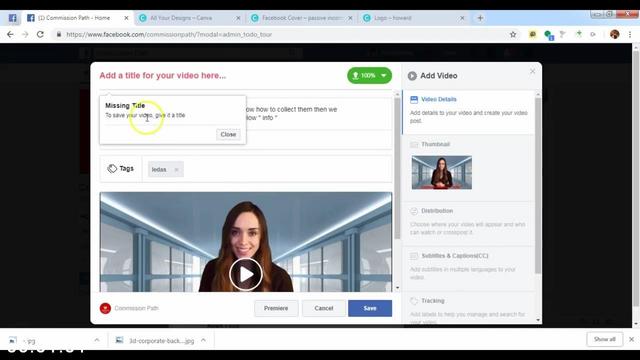This screenshot has width=640, height=360.
Task: Click the Cancel button
Action: 324,308
